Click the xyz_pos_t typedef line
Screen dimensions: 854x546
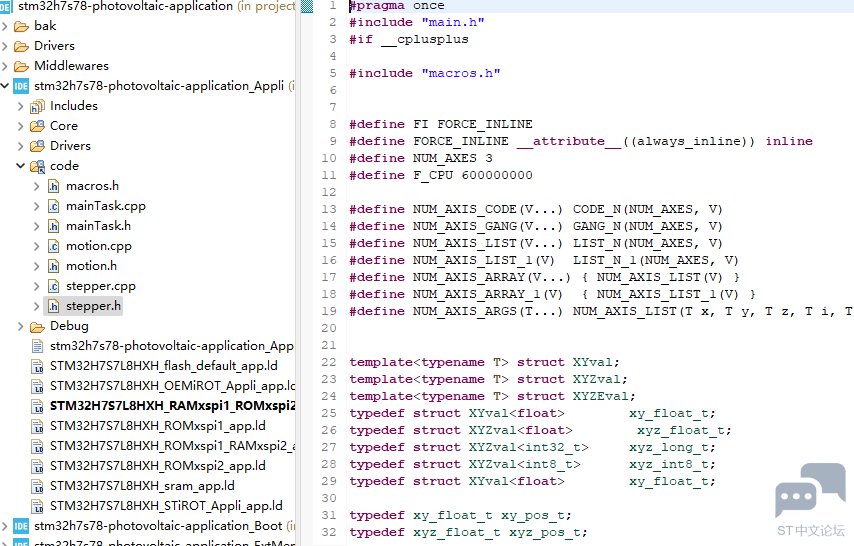468,533
